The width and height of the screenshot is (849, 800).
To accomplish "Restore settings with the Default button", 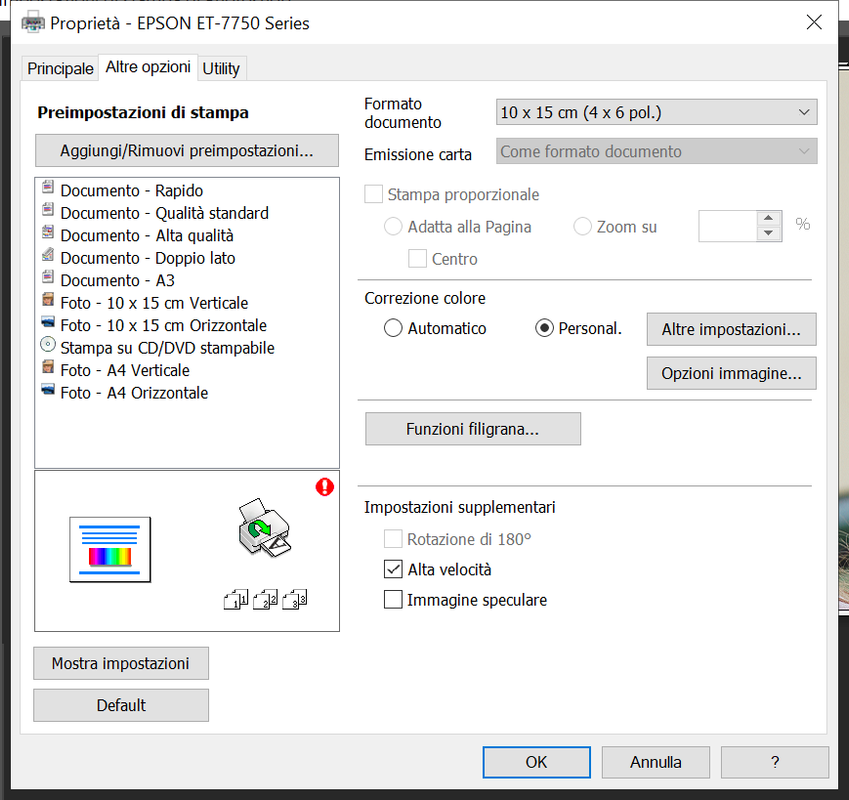I will click(x=121, y=705).
